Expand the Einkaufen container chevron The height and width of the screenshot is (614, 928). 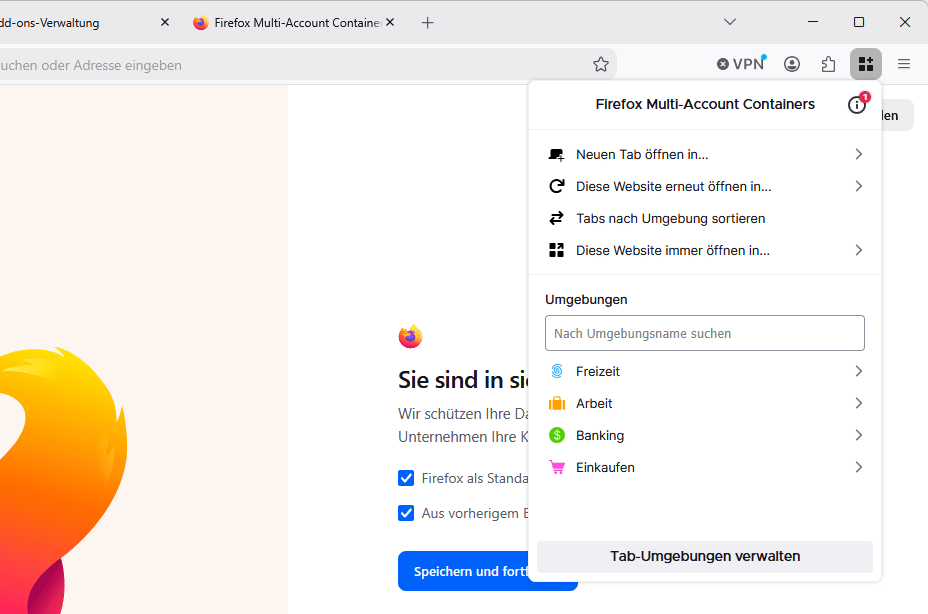pyautogui.click(x=859, y=467)
